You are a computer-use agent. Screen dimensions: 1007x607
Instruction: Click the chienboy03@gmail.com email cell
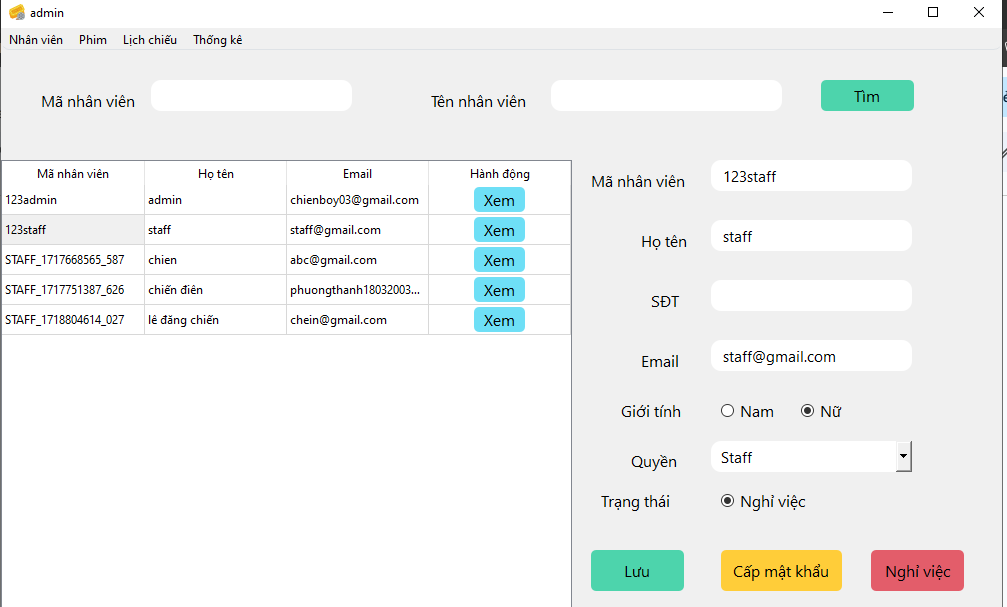click(x=357, y=200)
